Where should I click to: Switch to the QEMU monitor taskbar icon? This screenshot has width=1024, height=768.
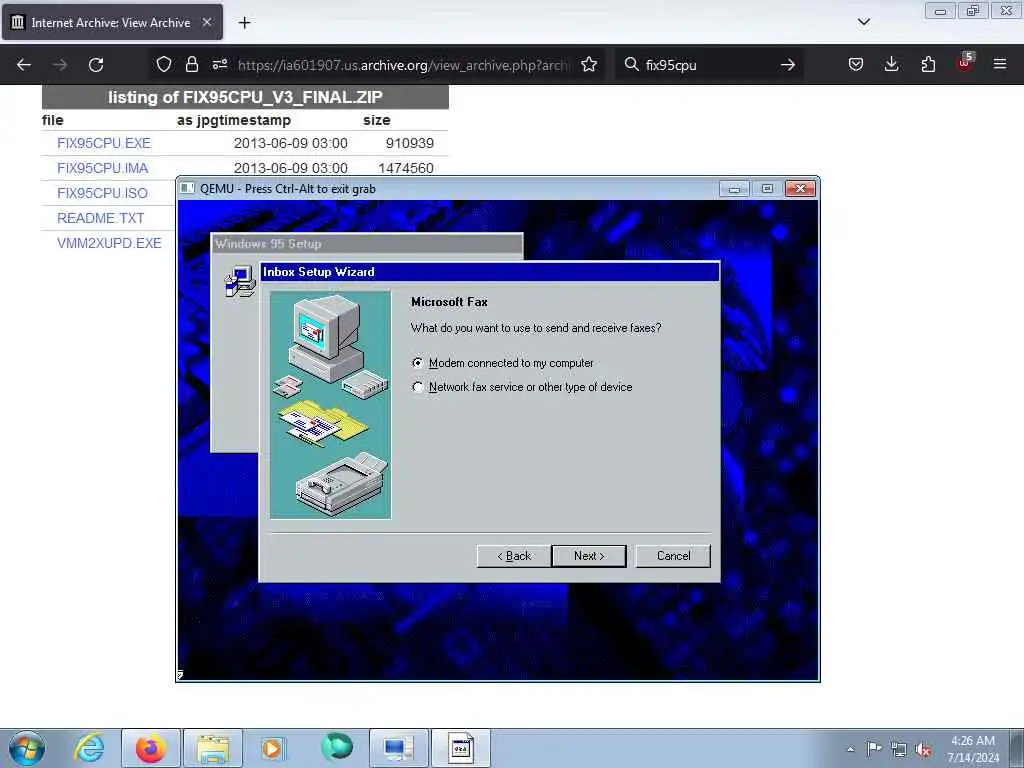point(399,748)
